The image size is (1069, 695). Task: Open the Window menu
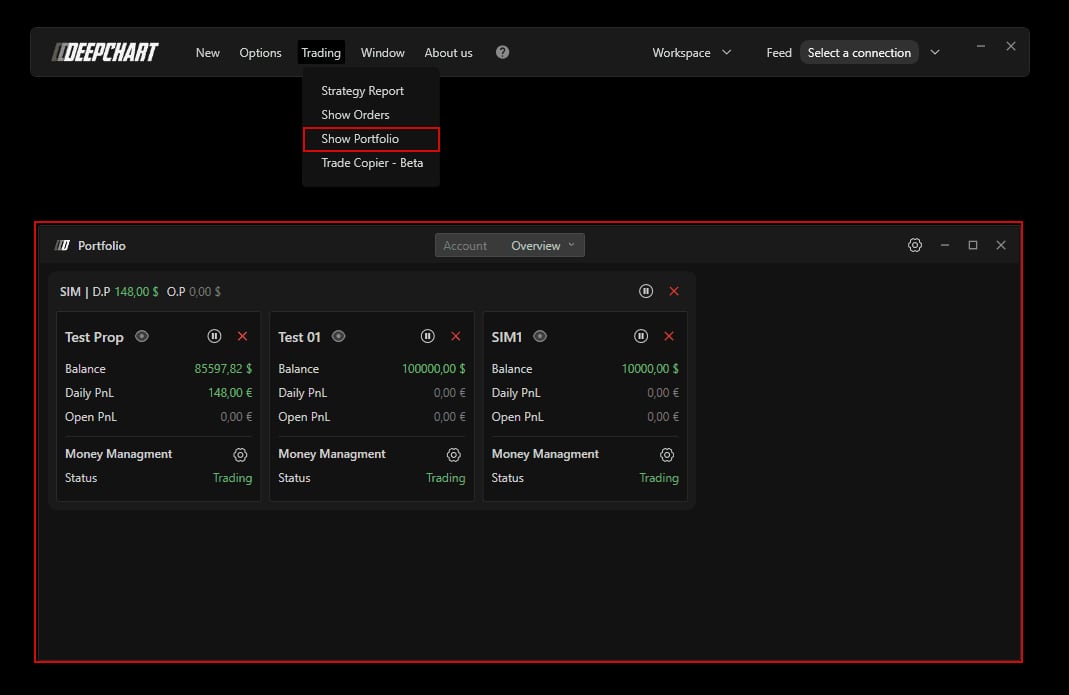(382, 53)
